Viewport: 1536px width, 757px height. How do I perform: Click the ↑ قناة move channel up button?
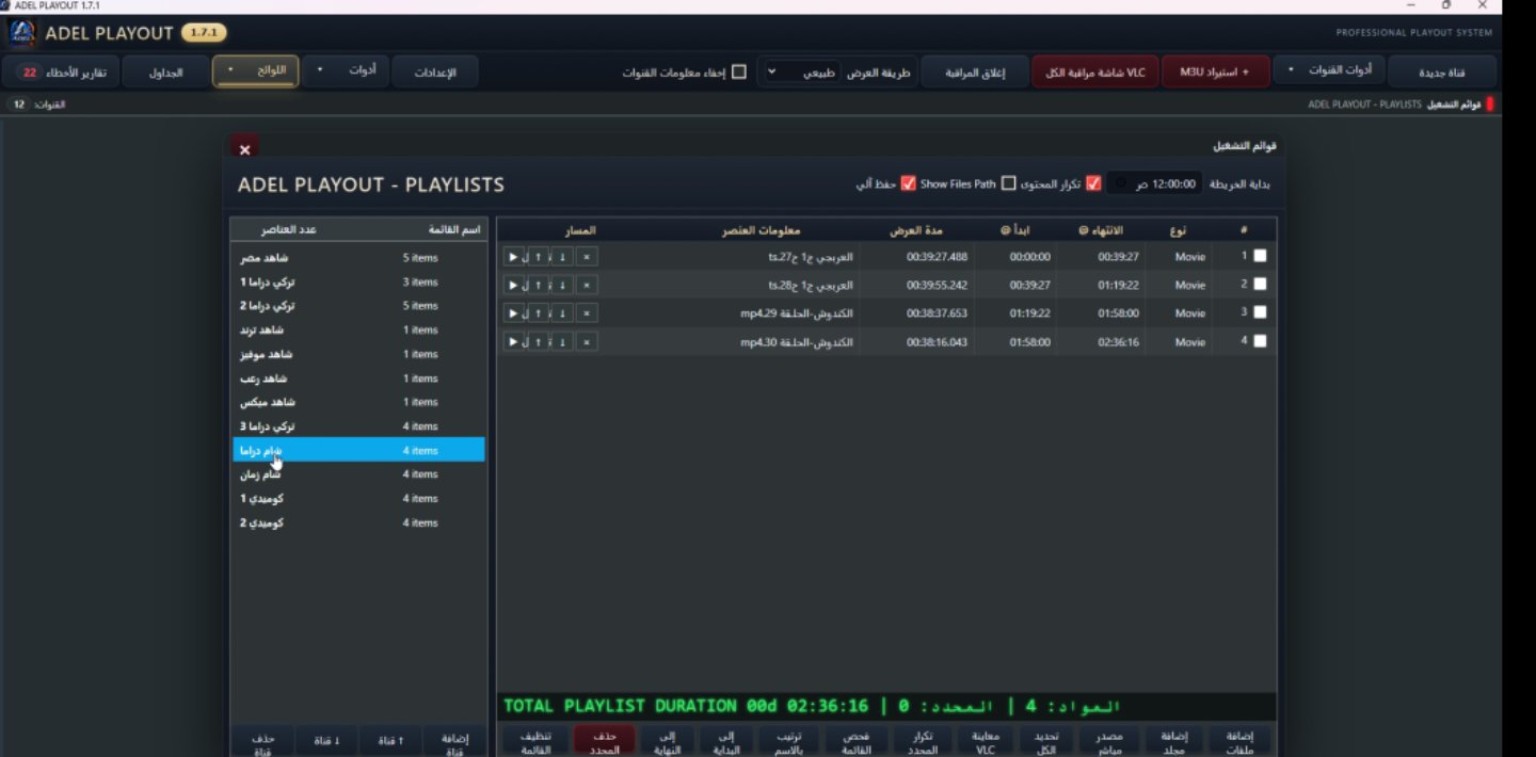coord(391,741)
